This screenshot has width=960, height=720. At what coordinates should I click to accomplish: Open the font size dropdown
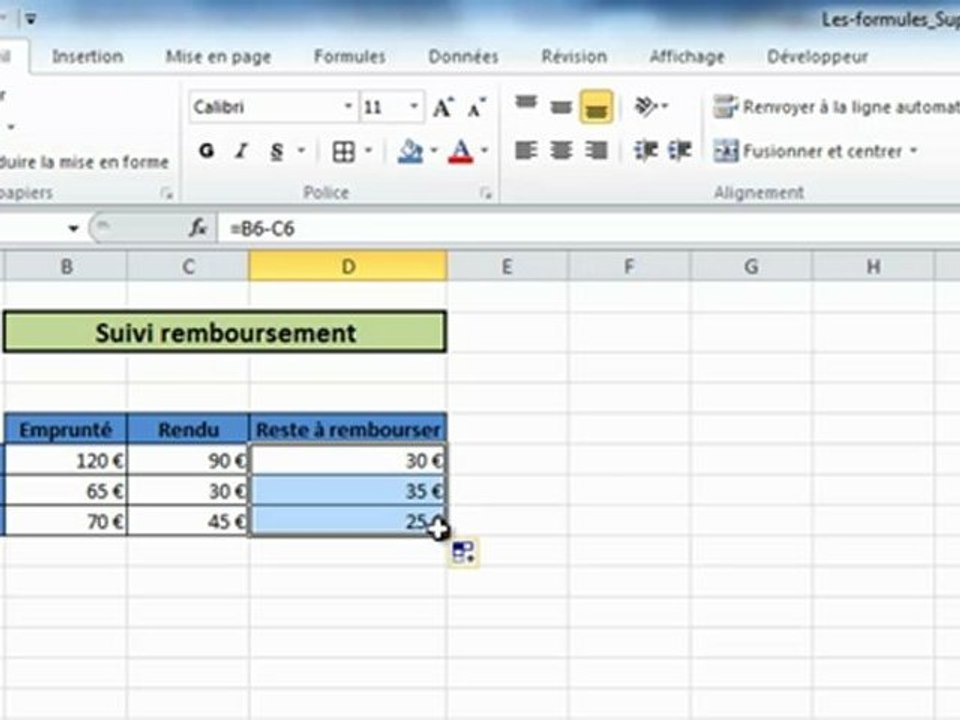(414, 107)
